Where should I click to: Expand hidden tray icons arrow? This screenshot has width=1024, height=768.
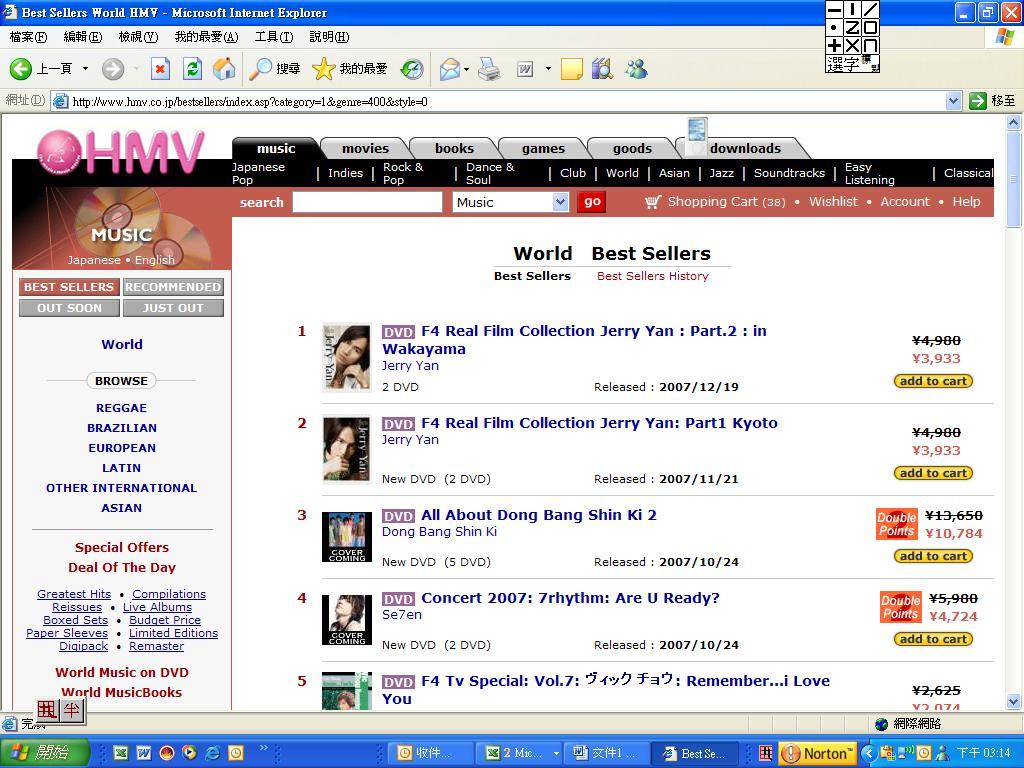click(x=869, y=753)
